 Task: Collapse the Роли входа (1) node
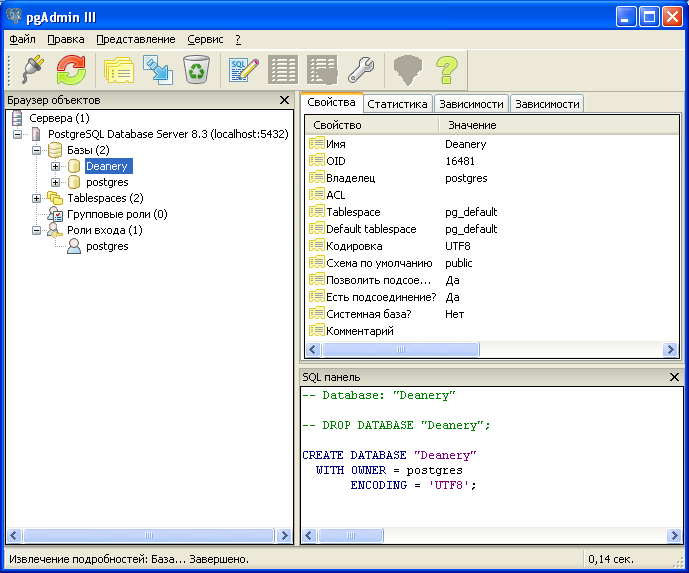36,230
